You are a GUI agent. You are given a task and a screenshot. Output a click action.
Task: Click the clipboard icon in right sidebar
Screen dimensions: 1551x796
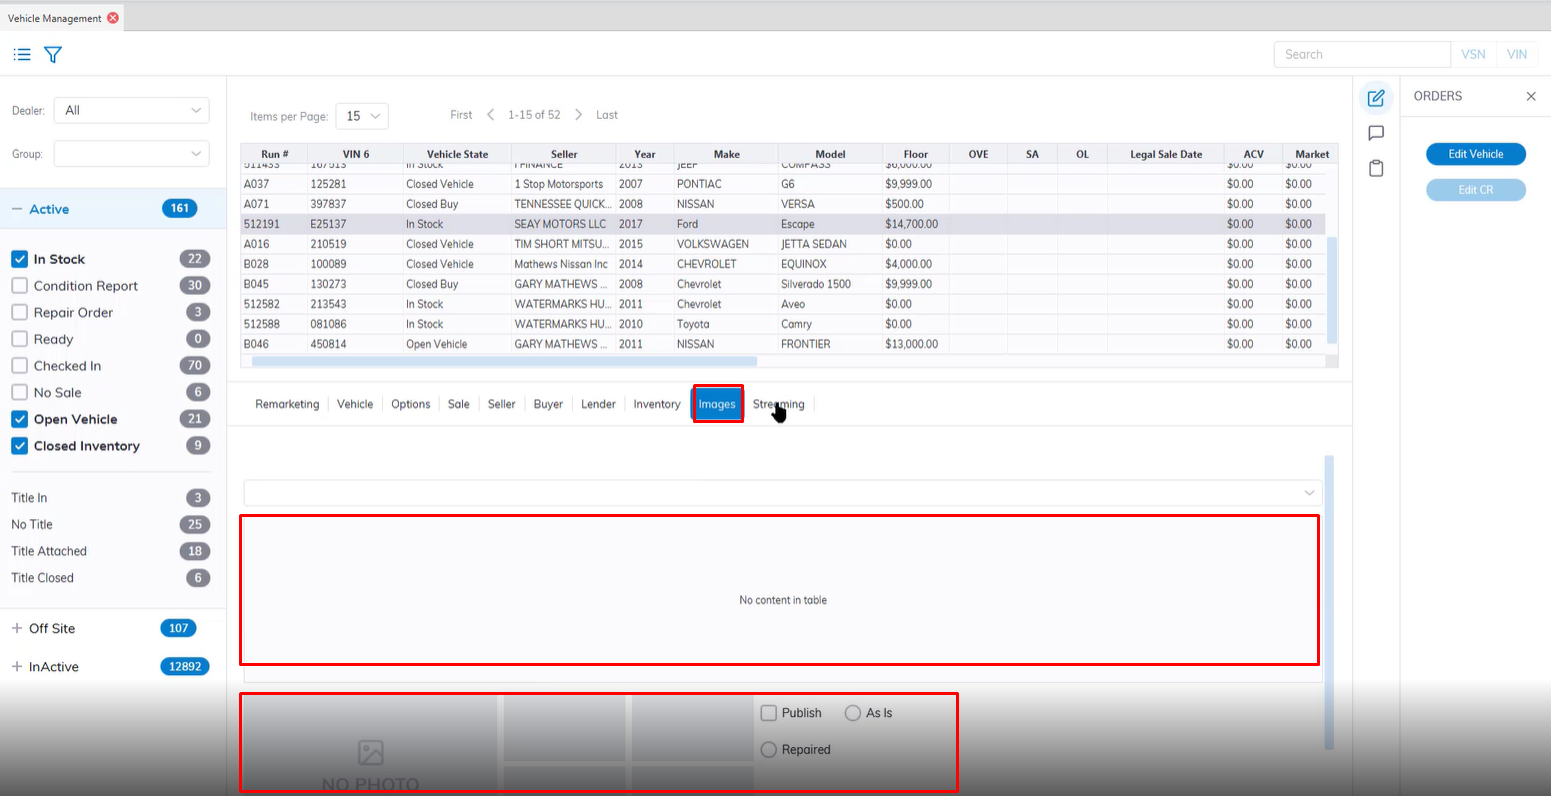pyautogui.click(x=1376, y=168)
